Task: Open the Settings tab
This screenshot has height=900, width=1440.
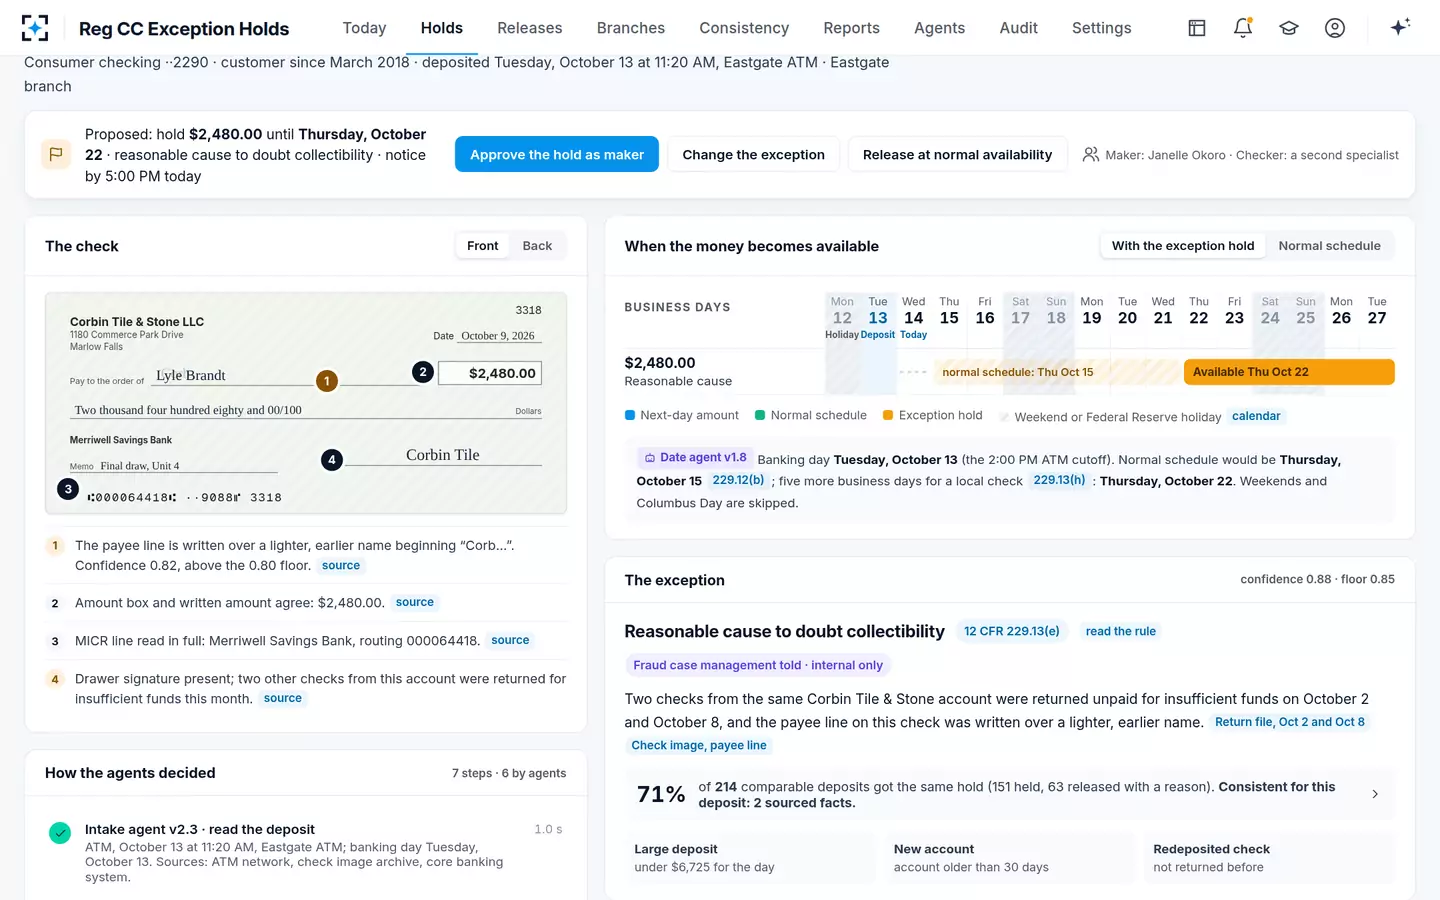Action: point(1102,28)
